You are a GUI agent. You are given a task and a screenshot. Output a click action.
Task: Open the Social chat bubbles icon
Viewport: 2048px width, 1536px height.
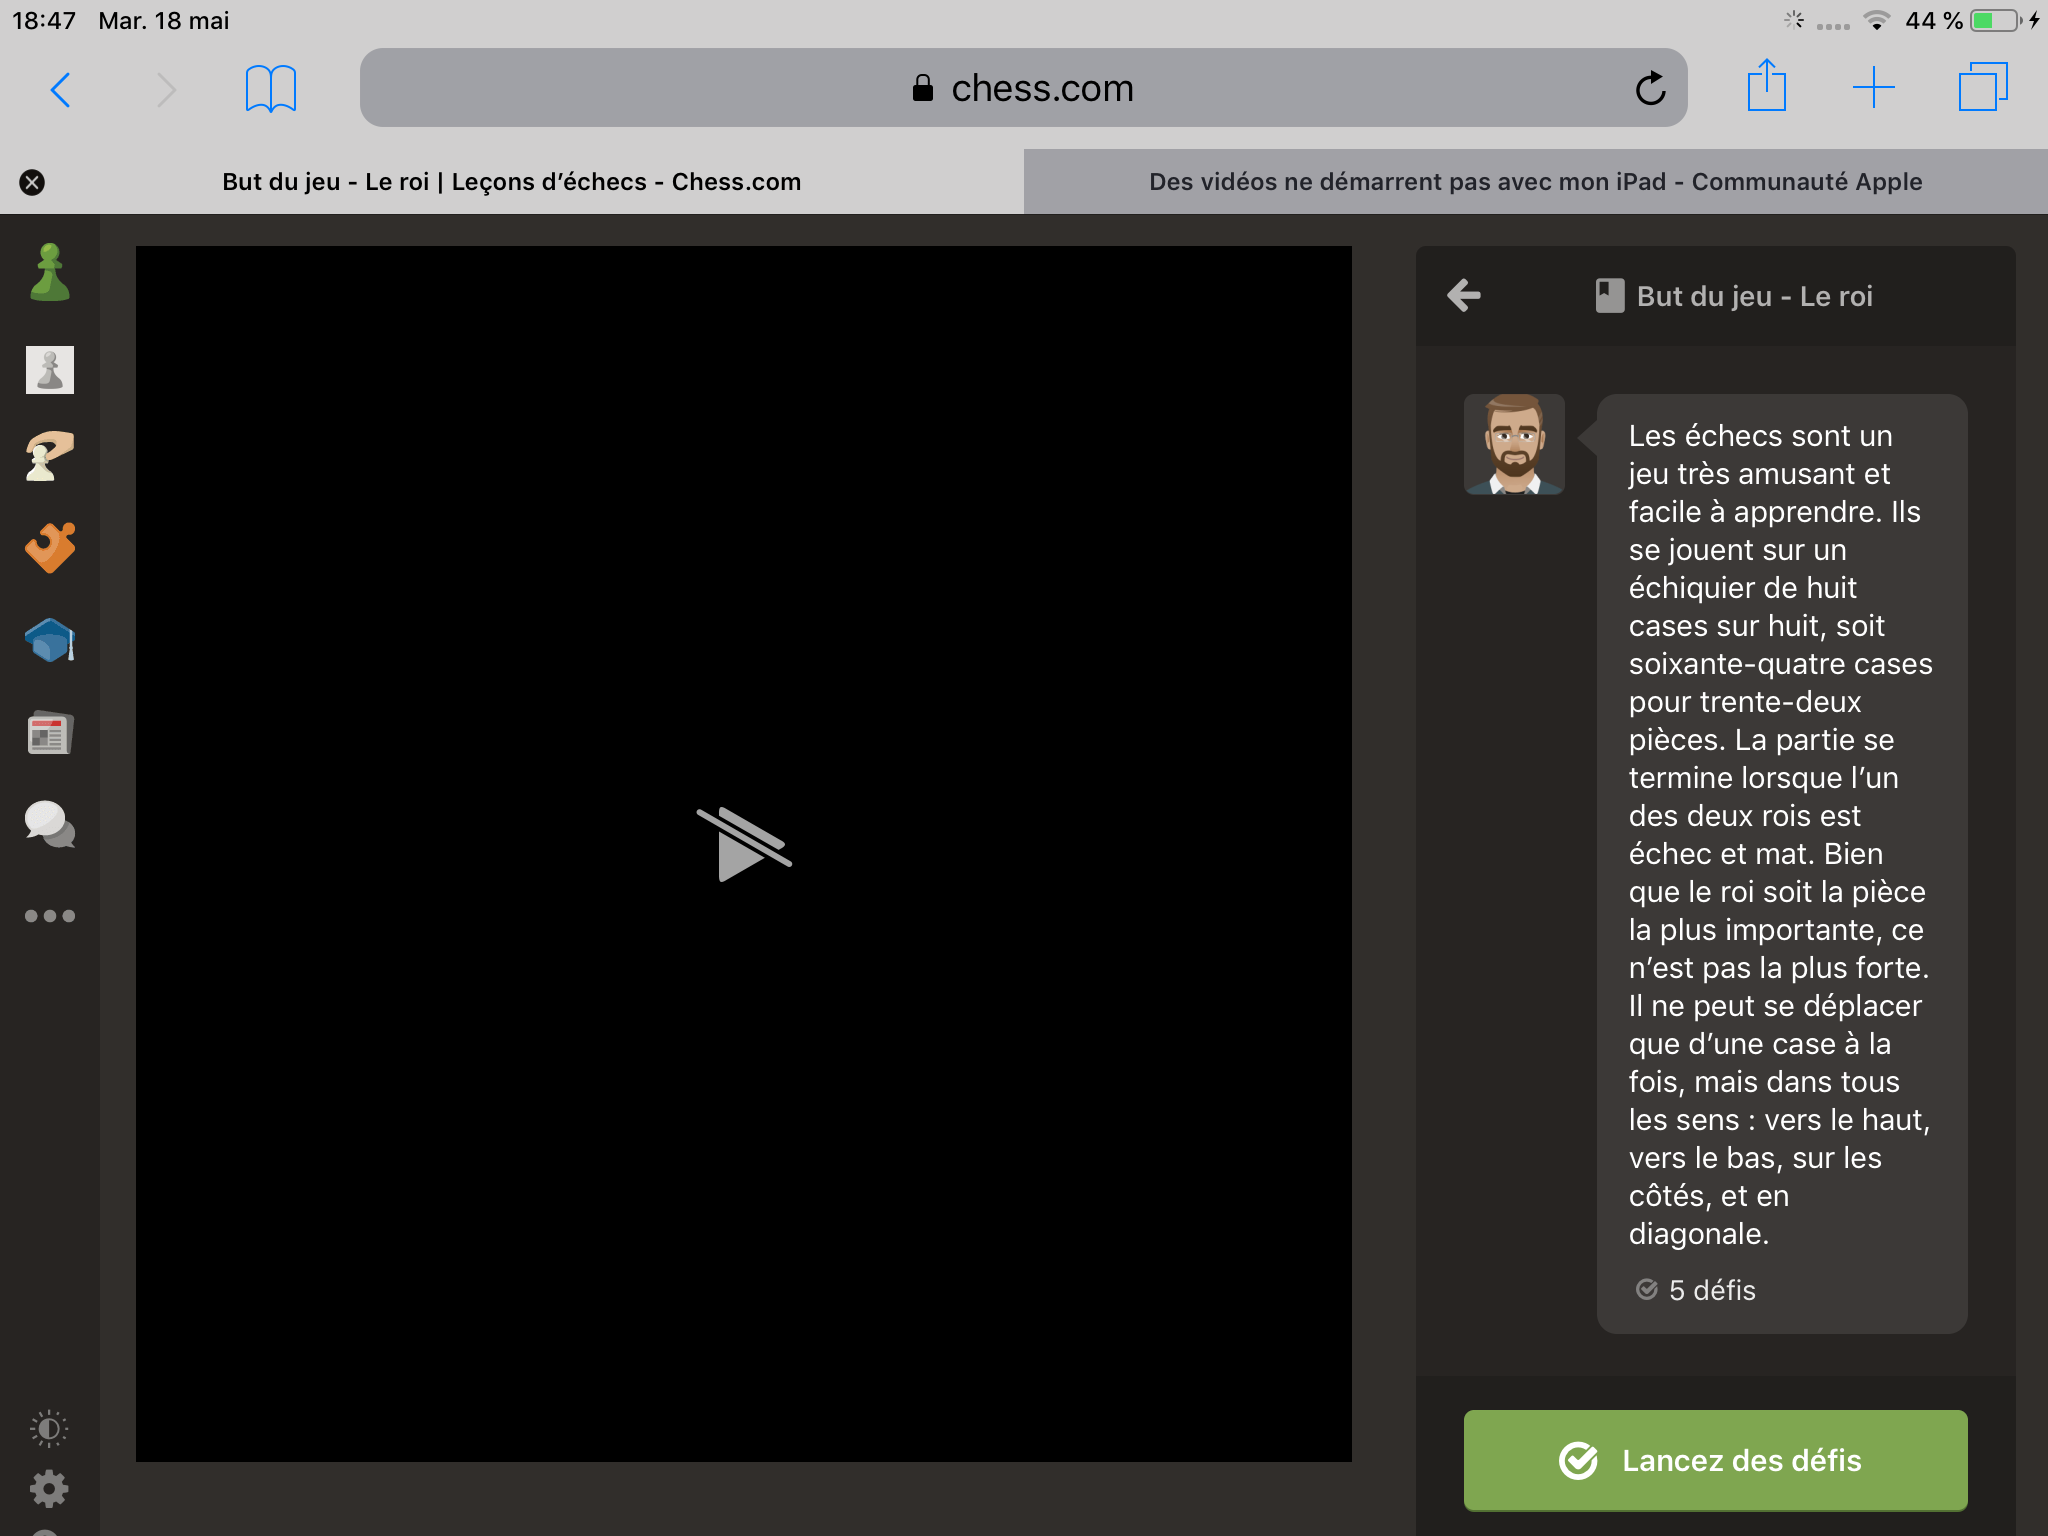(x=49, y=825)
